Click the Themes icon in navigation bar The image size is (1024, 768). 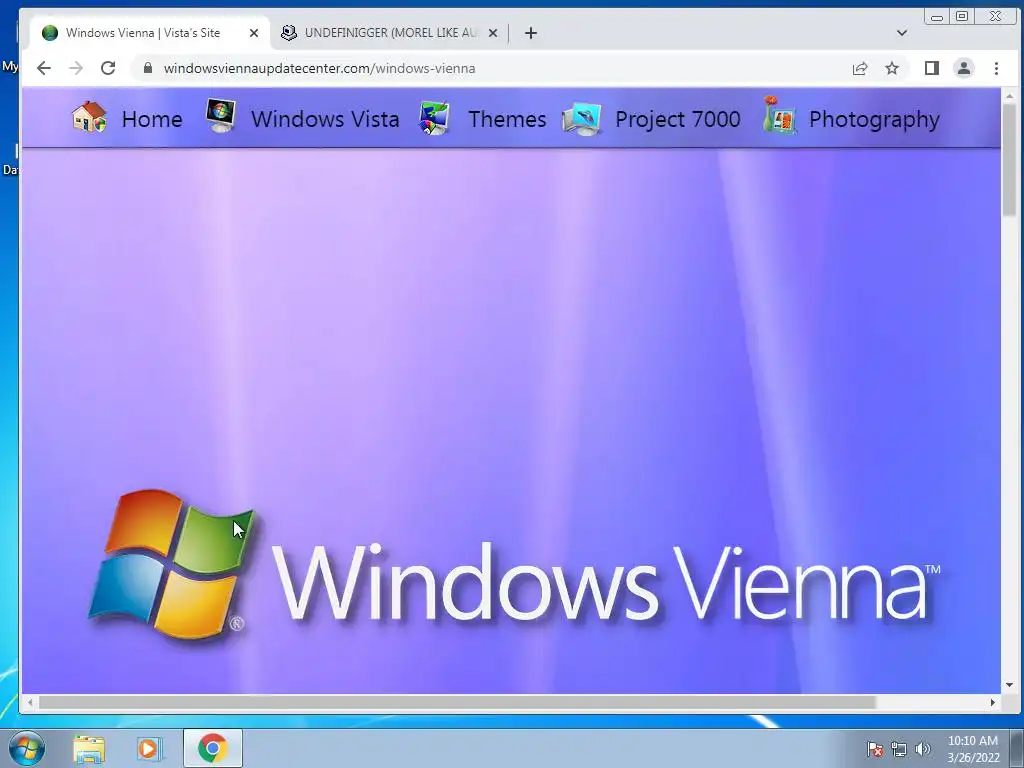click(x=434, y=118)
